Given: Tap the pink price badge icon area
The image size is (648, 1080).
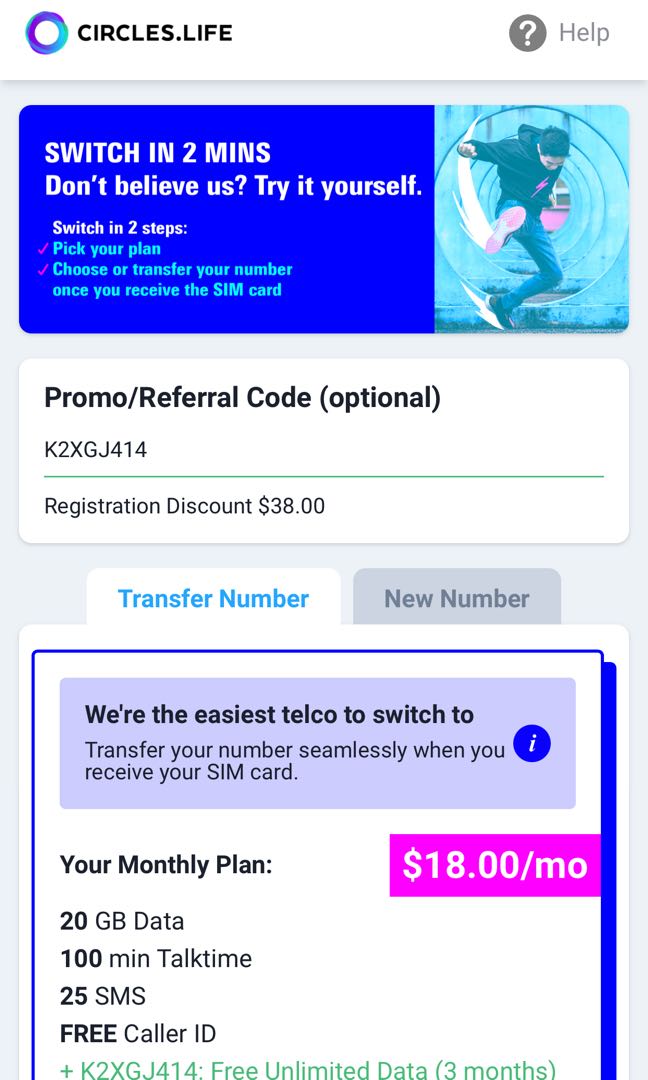Looking at the screenshot, I should point(494,866).
